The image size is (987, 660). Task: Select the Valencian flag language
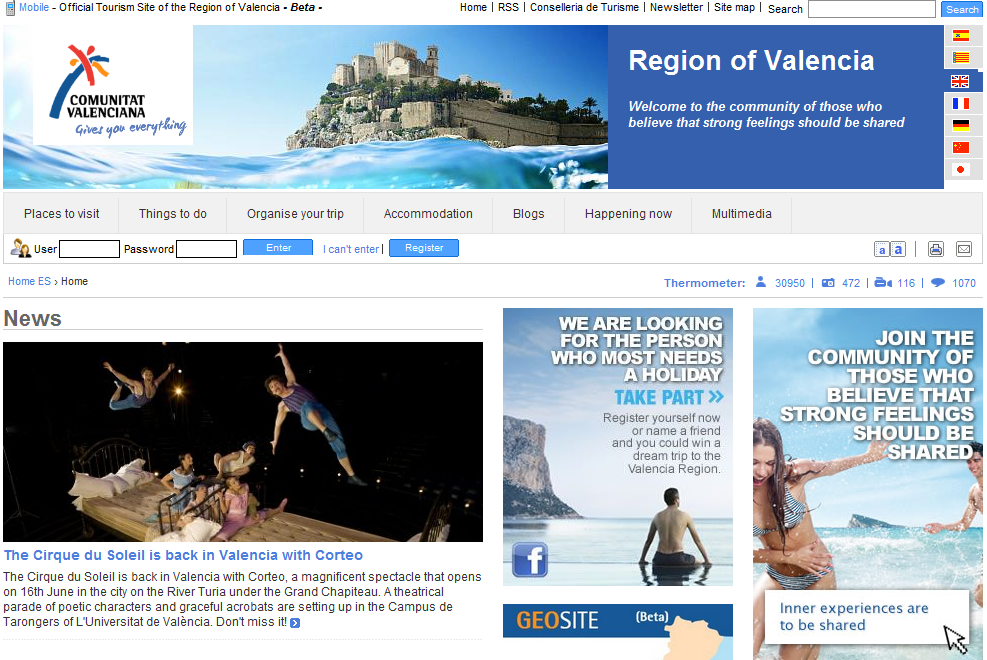pyautogui.click(x=961, y=58)
